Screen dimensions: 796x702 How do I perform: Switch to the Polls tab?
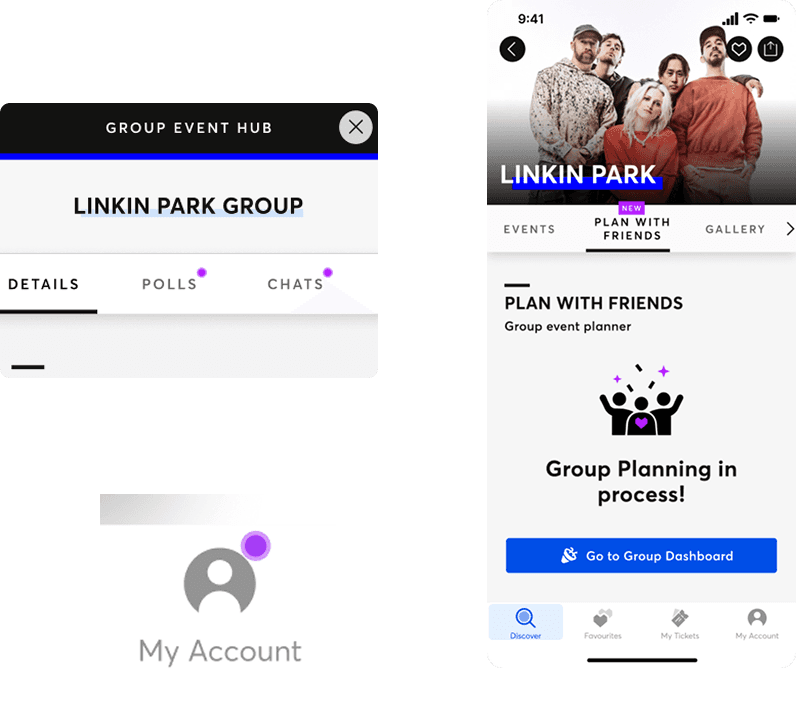[x=170, y=284]
